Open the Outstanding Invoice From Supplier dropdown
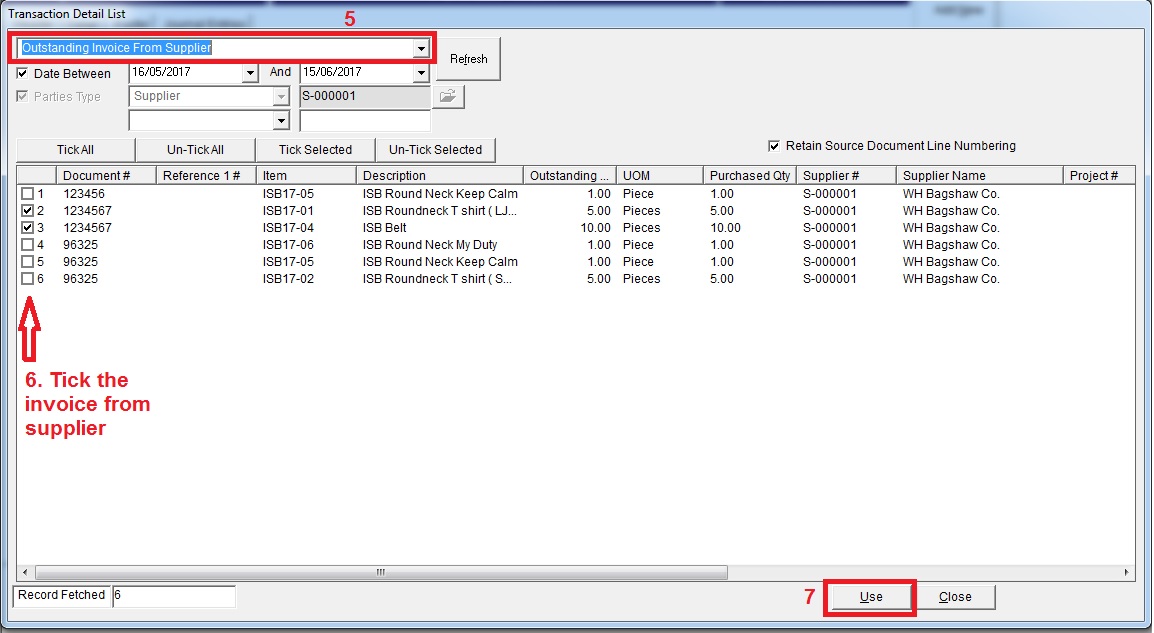This screenshot has width=1154, height=633. pos(421,49)
